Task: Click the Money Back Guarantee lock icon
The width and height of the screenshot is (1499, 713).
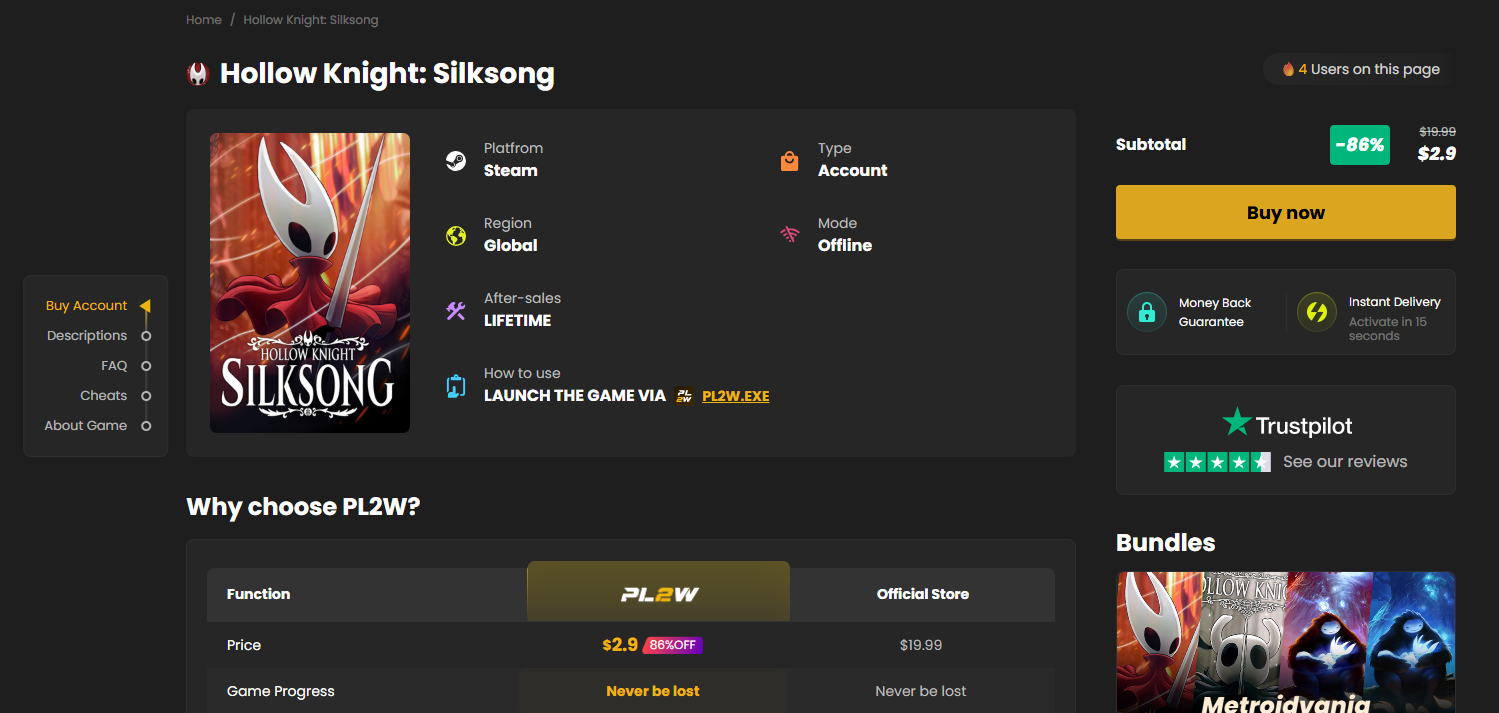Action: (1146, 311)
